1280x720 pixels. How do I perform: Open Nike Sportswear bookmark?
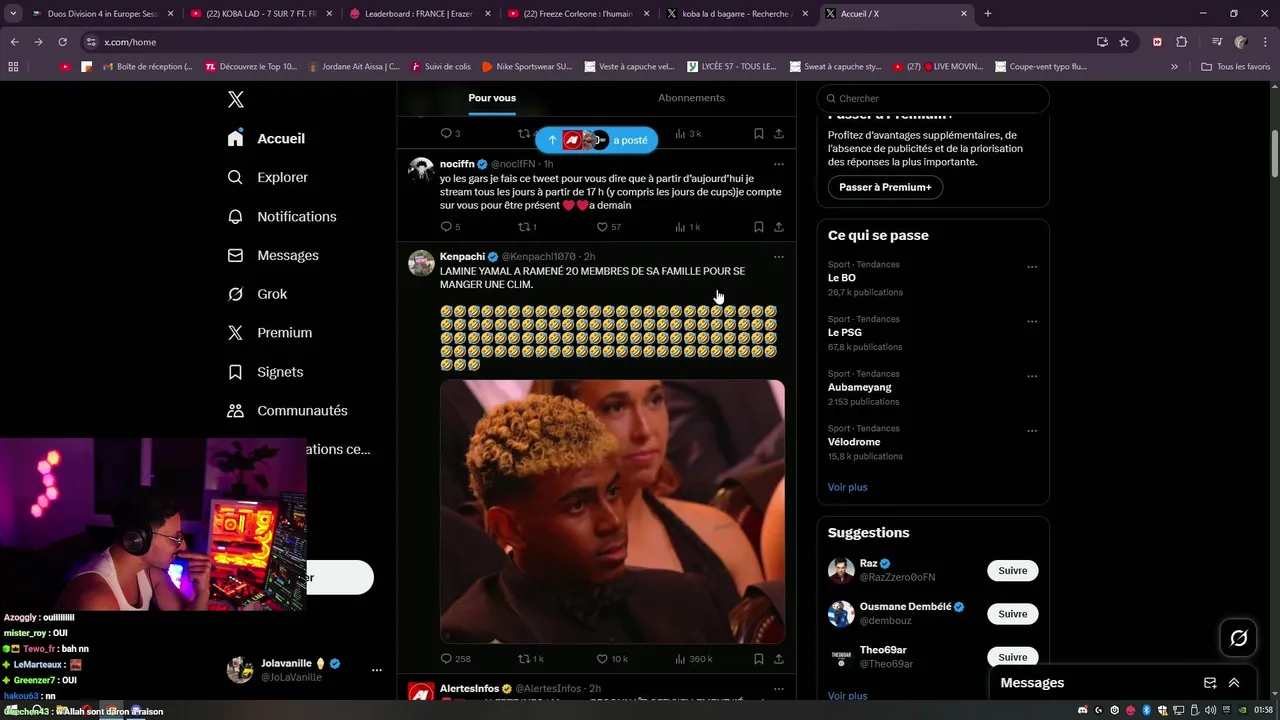click(527, 67)
